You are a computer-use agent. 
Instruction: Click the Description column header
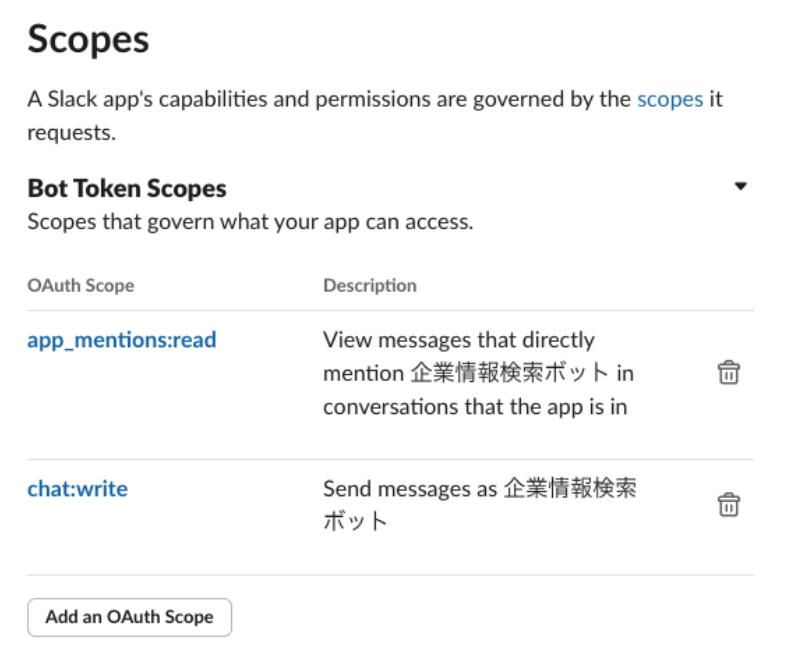(369, 286)
